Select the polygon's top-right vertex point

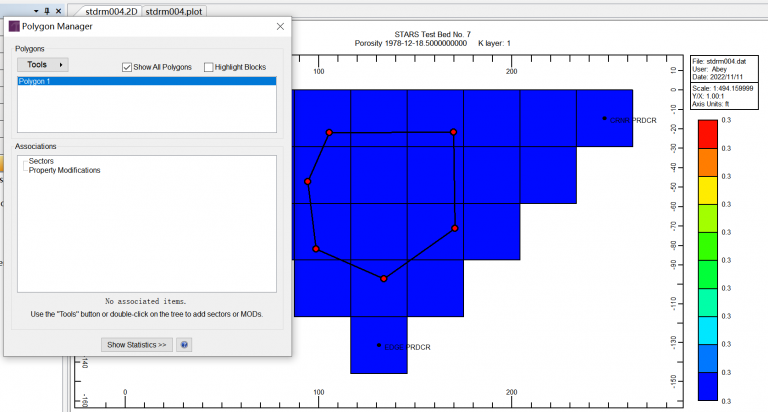(453, 132)
